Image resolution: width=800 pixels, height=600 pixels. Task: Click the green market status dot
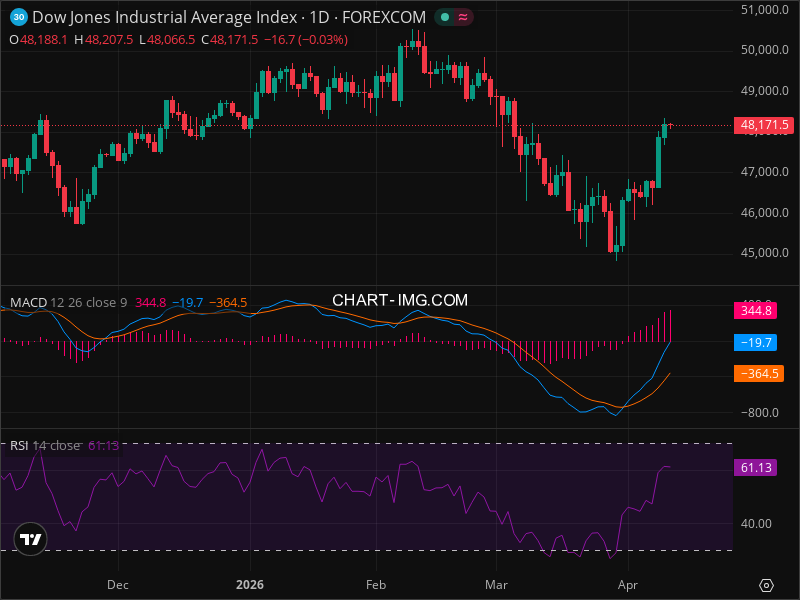point(444,17)
